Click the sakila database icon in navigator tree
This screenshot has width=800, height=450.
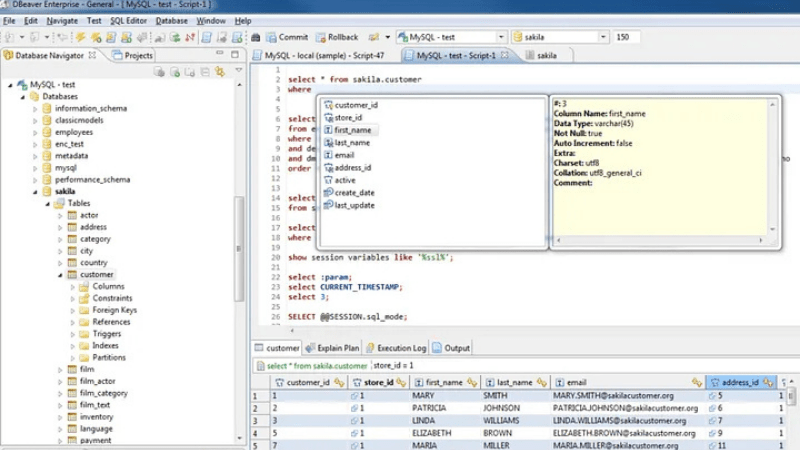[x=47, y=191]
